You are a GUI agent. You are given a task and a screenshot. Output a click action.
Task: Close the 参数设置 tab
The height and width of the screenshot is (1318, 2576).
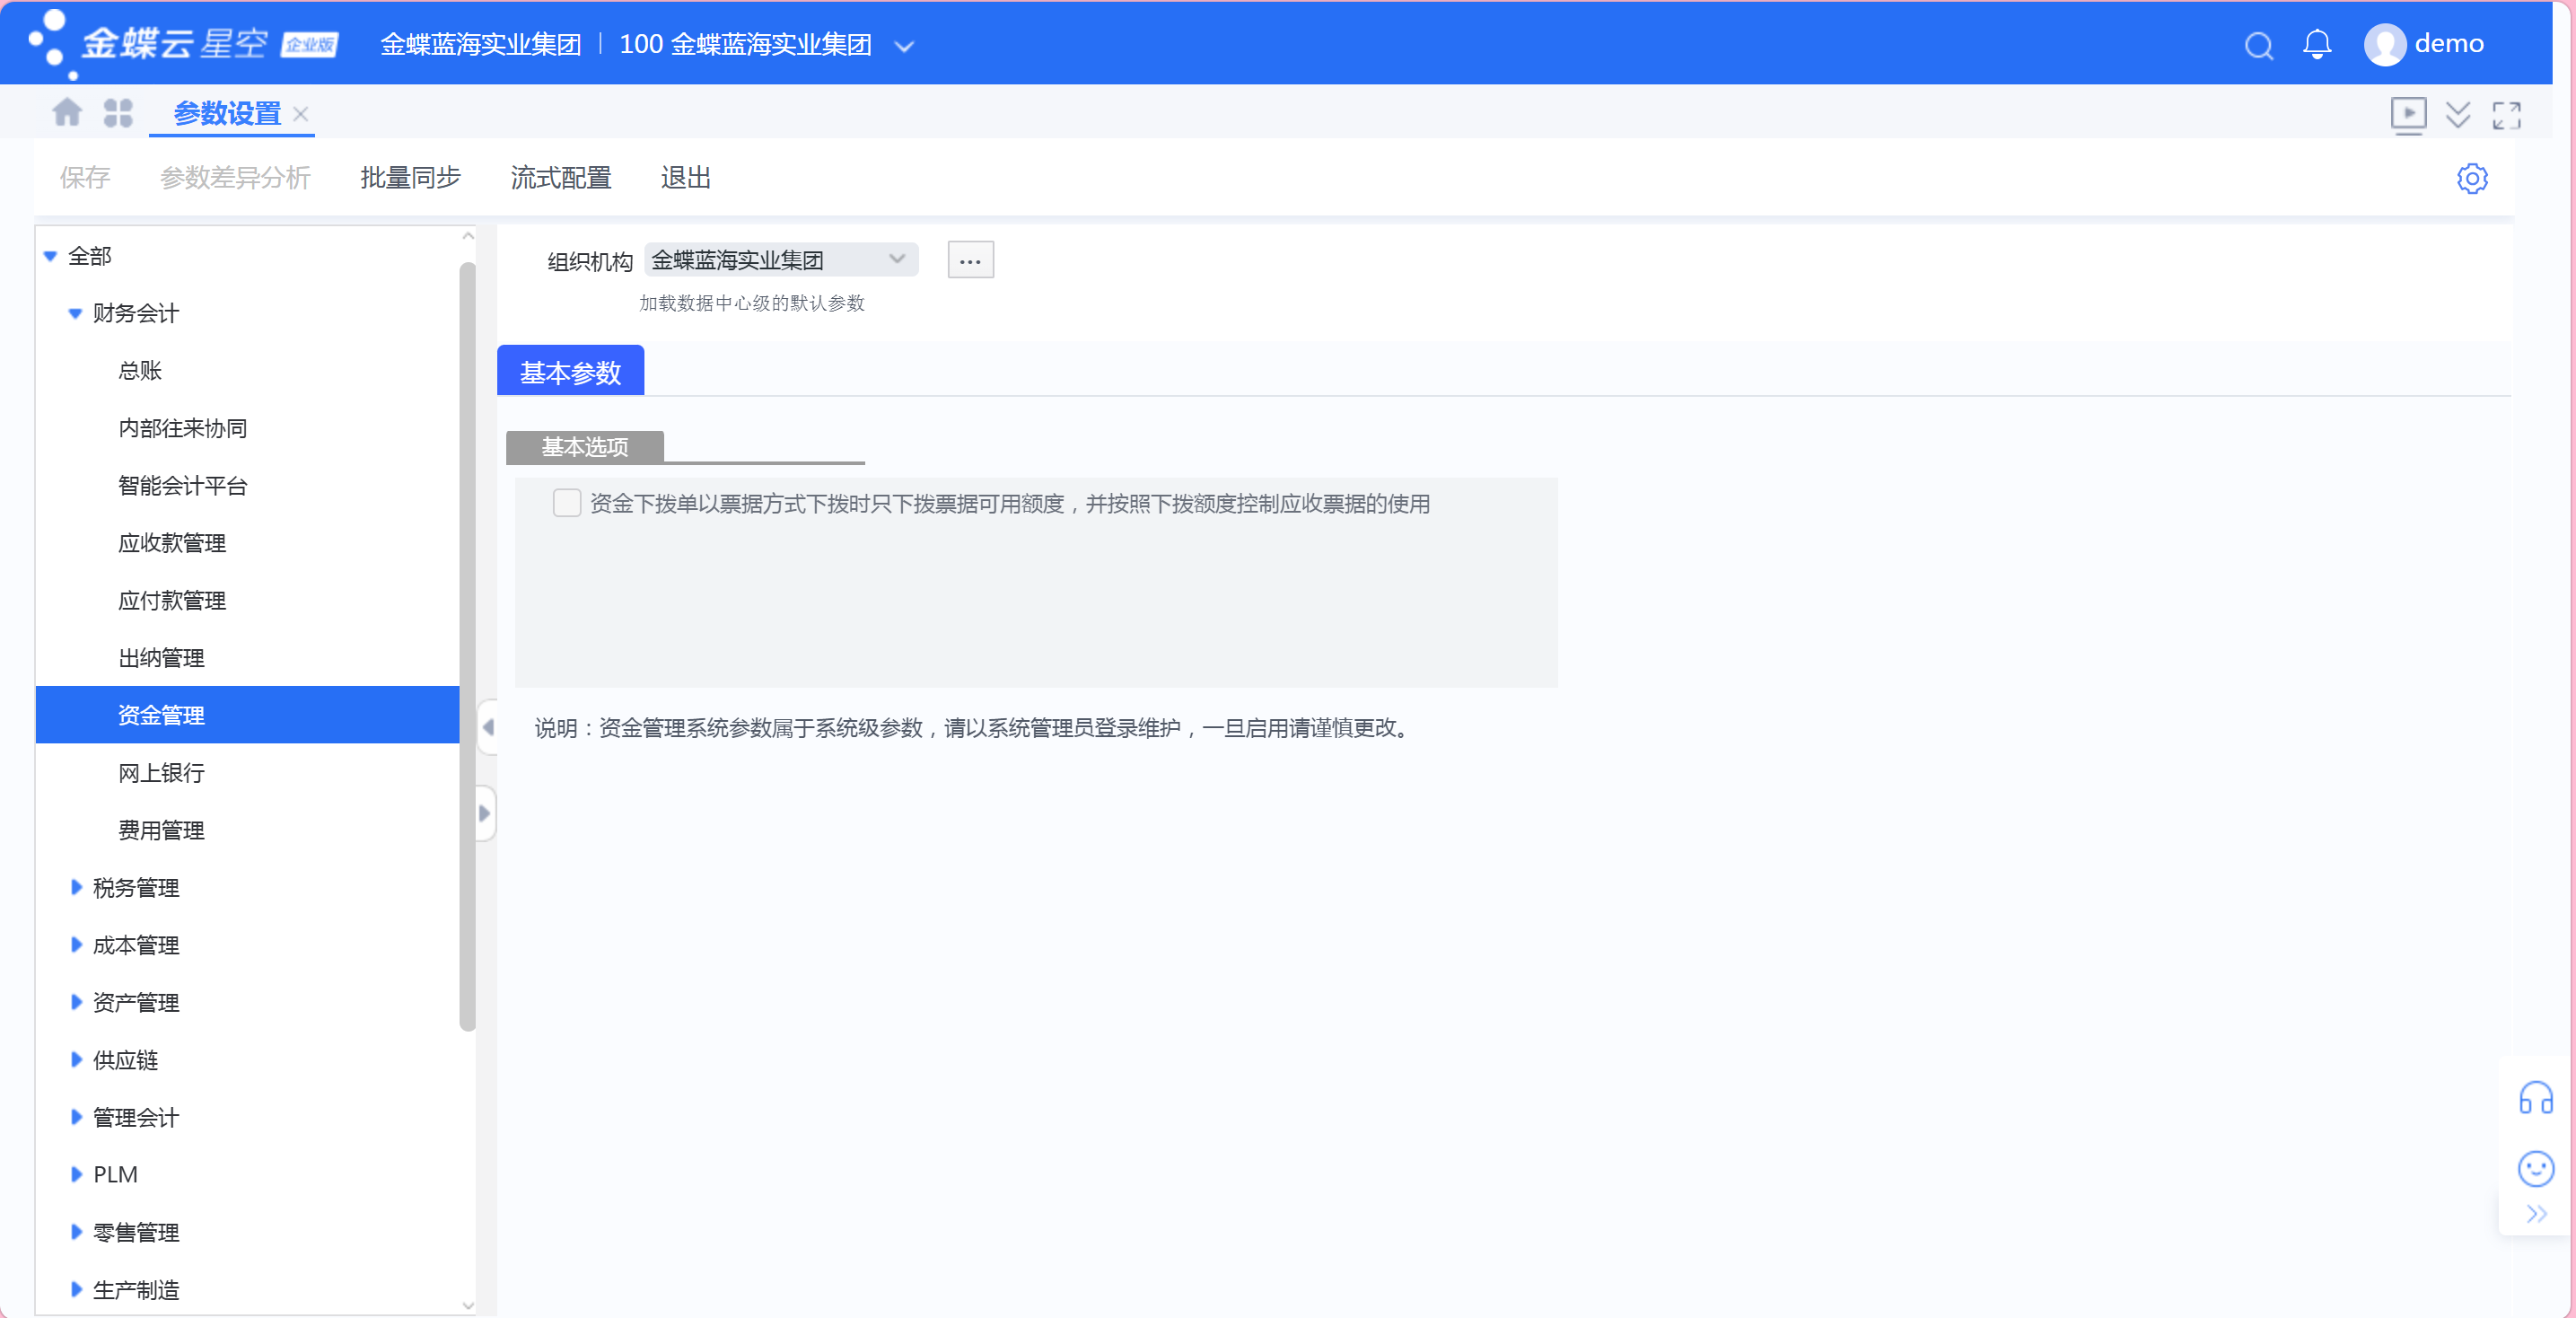300,114
